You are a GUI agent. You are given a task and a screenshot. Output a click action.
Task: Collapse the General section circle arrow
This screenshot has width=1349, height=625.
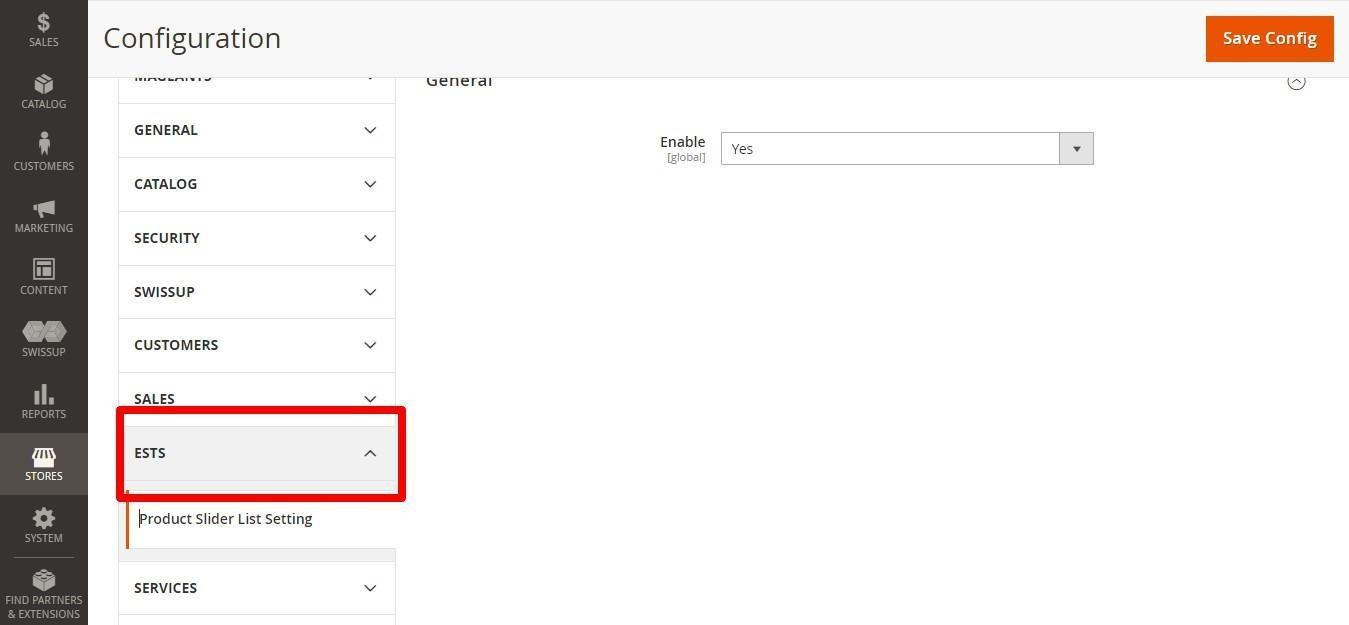tap(1296, 82)
